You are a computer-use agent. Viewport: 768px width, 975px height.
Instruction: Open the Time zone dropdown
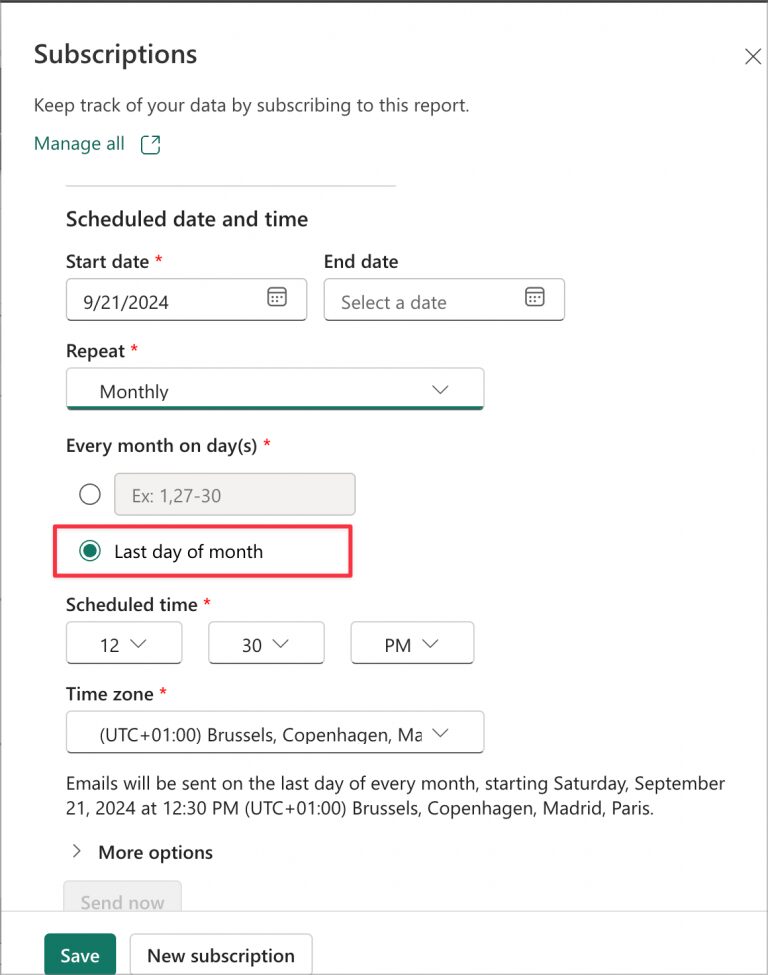pos(275,733)
